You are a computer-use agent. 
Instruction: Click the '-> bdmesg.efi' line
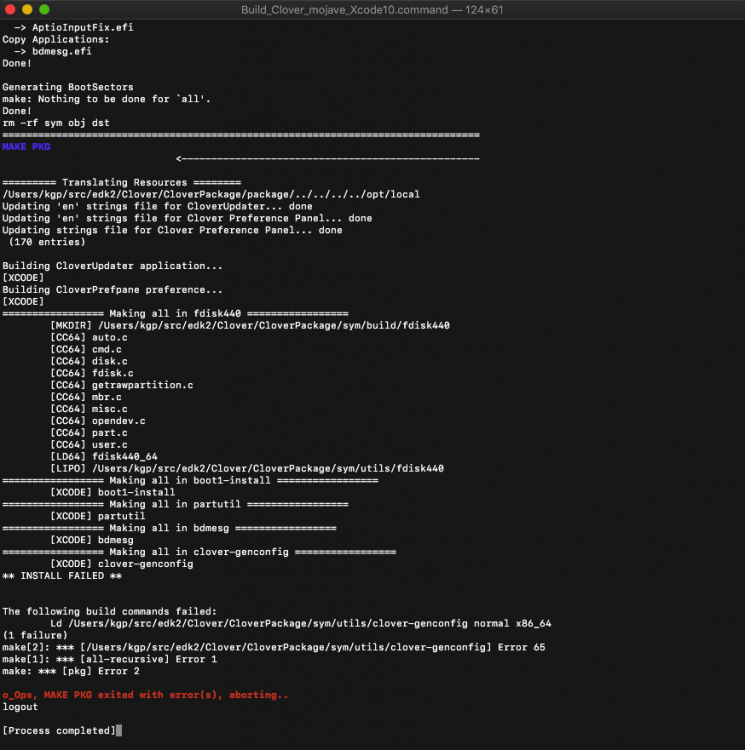(53, 52)
